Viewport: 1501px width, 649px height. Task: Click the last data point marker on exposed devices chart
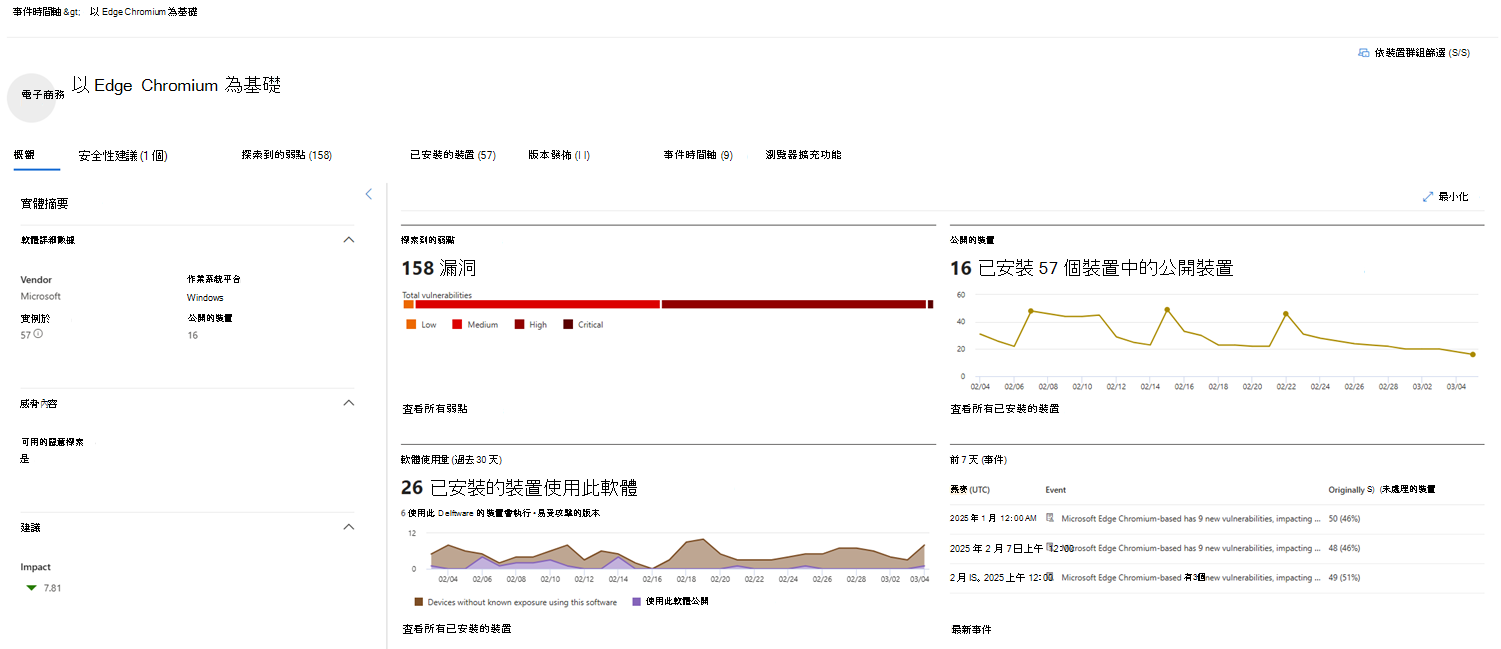coord(1472,354)
